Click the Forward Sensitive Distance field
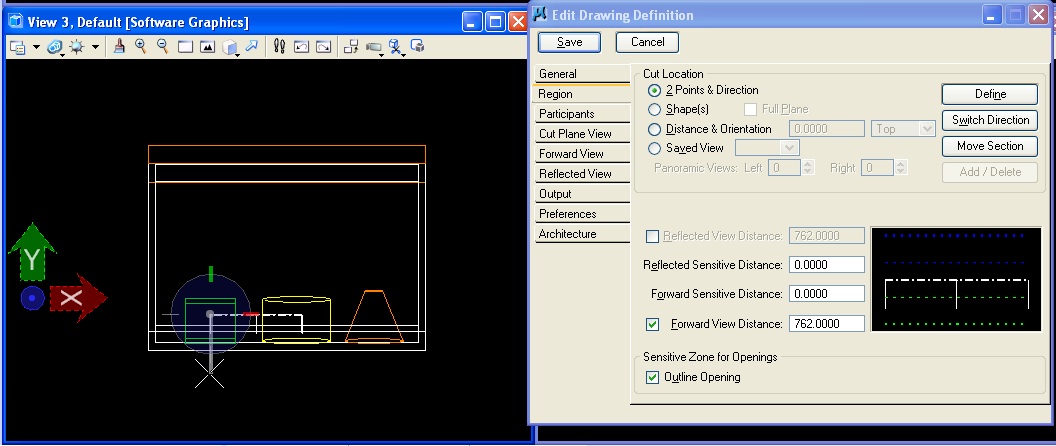This screenshot has height=446, width=1056. tap(826, 294)
